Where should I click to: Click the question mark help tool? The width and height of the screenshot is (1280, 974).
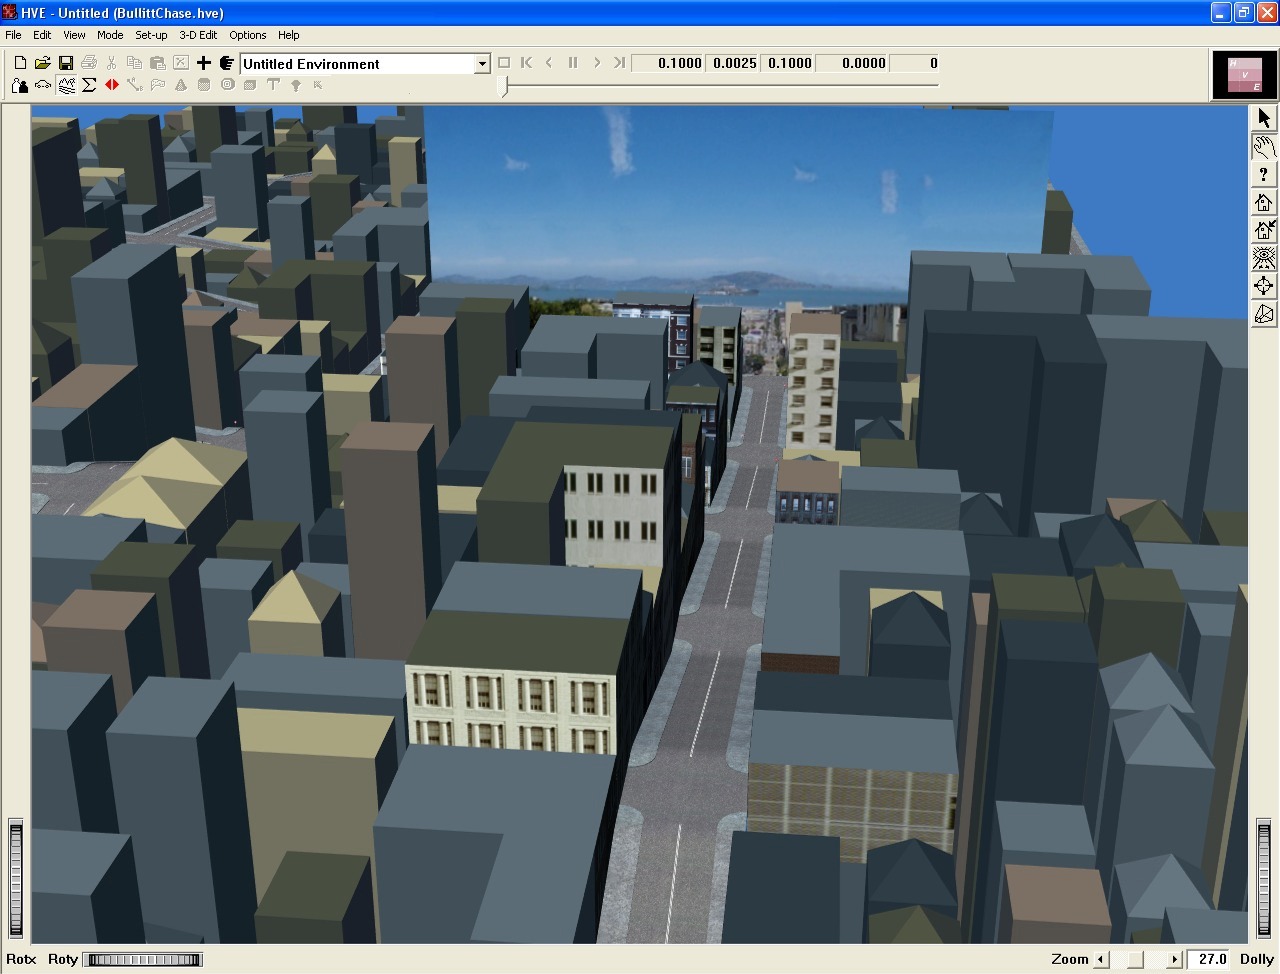click(1264, 175)
